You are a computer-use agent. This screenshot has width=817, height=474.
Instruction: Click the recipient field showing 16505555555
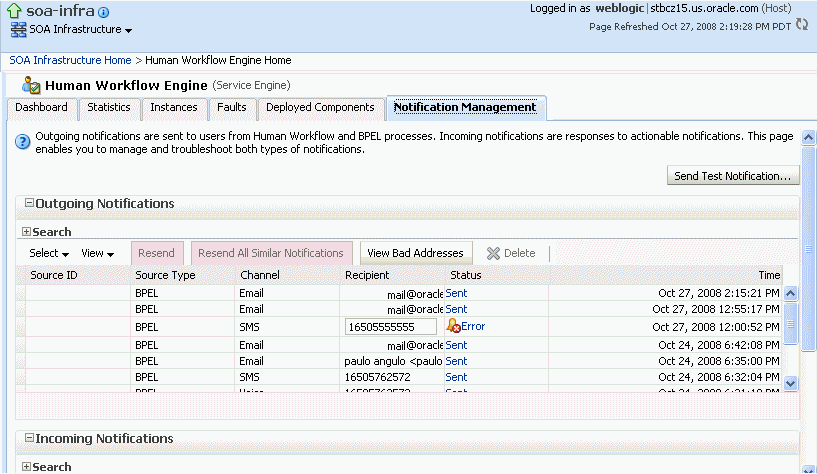coord(391,327)
